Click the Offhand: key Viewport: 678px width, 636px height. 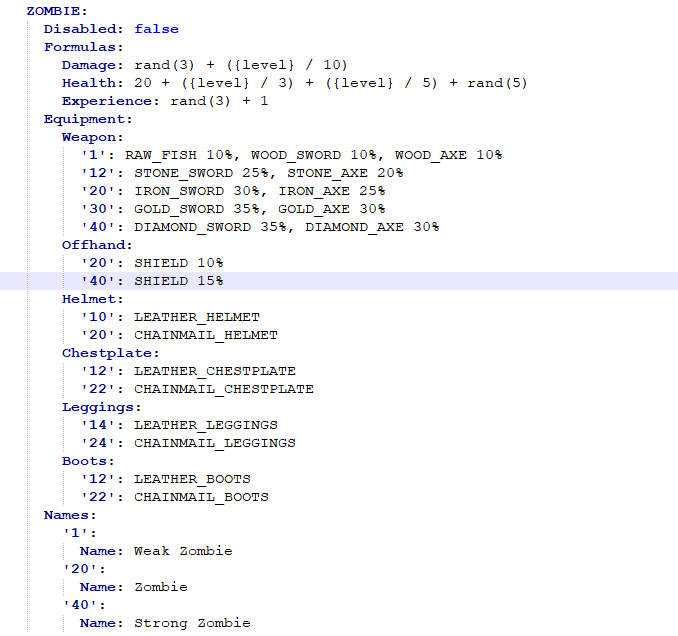click(97, 245)
